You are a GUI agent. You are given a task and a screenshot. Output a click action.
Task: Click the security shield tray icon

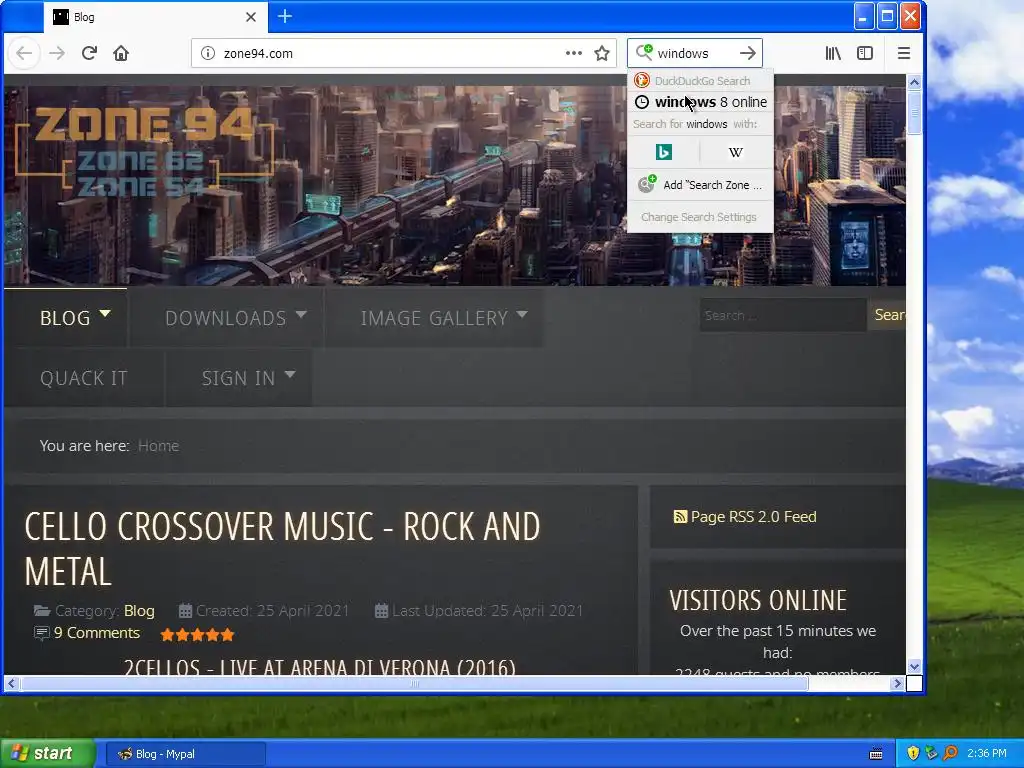coord(912,754)
